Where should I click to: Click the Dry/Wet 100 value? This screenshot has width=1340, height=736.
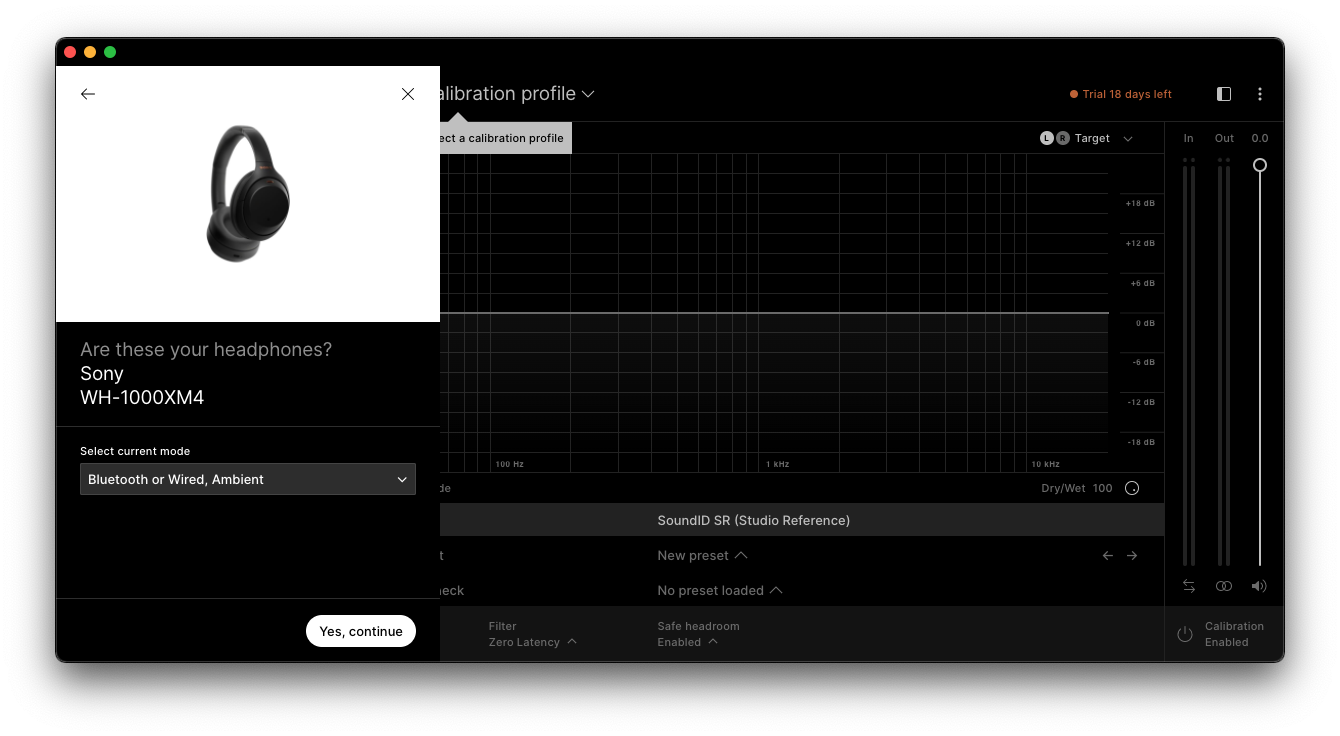(1102, 488)
